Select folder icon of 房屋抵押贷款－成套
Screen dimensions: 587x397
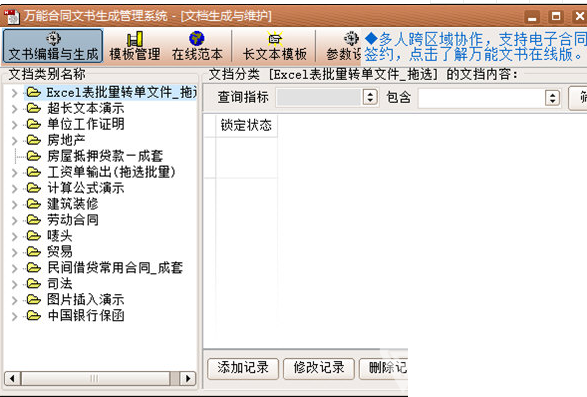(x=34, y=156)
